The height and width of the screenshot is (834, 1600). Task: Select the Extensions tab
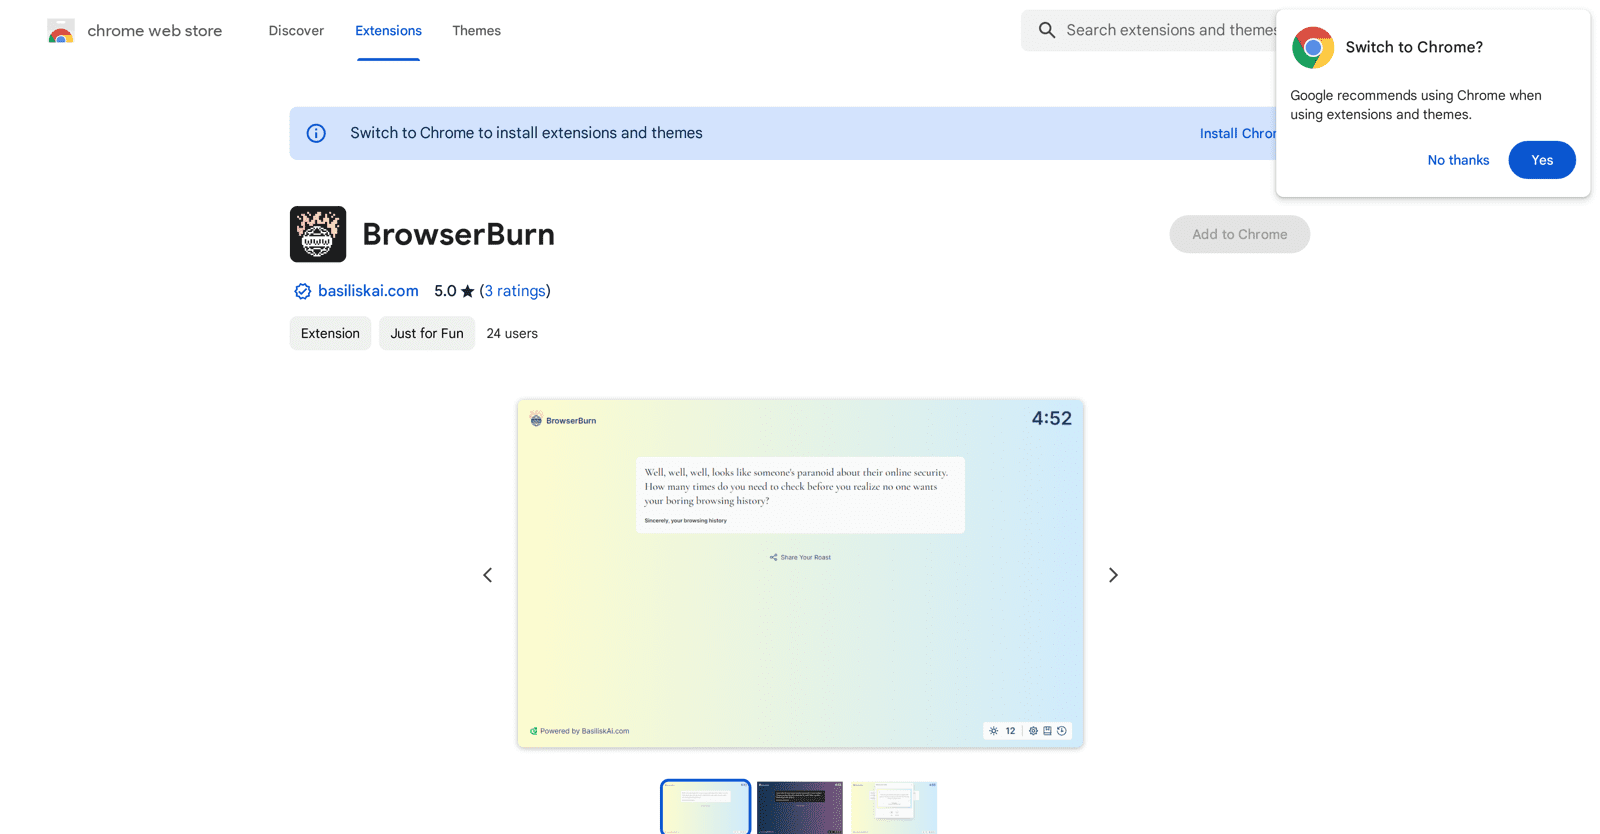point(388,31)
